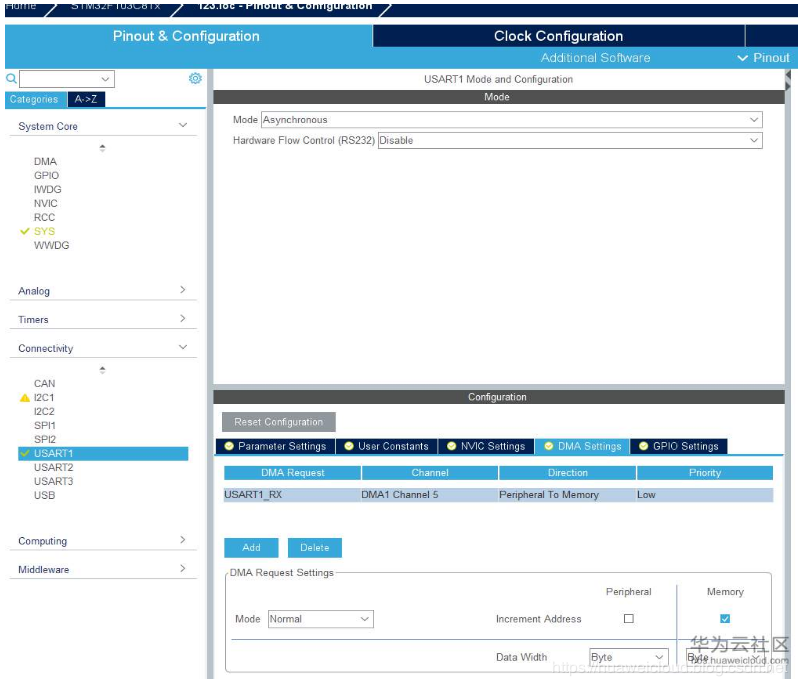This screenshot has width=798, height=686.
Task: Select USART2 under Connectivity
Action: click(x=53, y=467)
